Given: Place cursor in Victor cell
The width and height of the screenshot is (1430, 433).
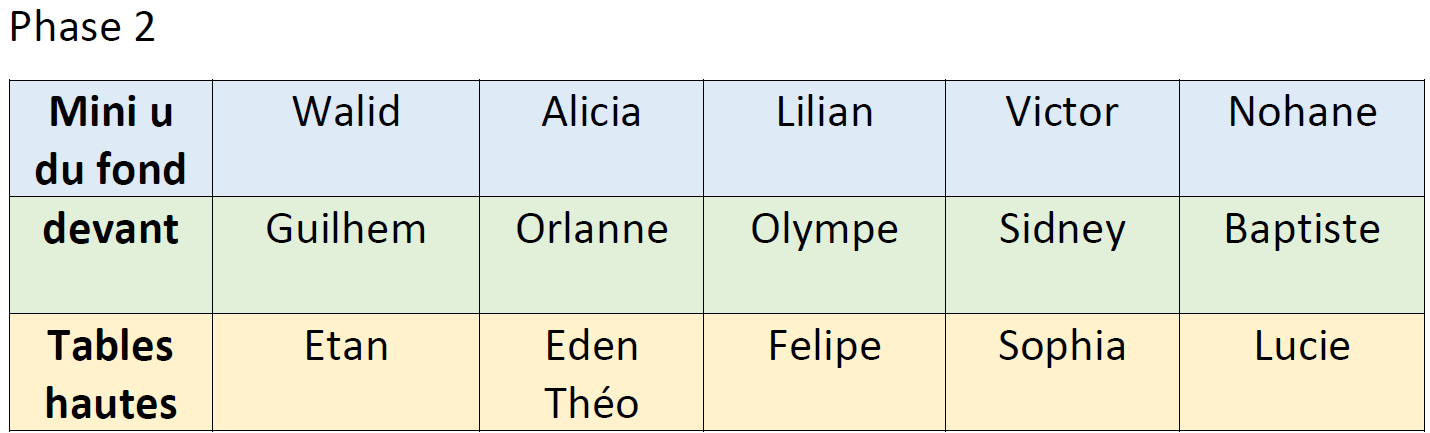Looking at the screenshot, I should 1062,112.
